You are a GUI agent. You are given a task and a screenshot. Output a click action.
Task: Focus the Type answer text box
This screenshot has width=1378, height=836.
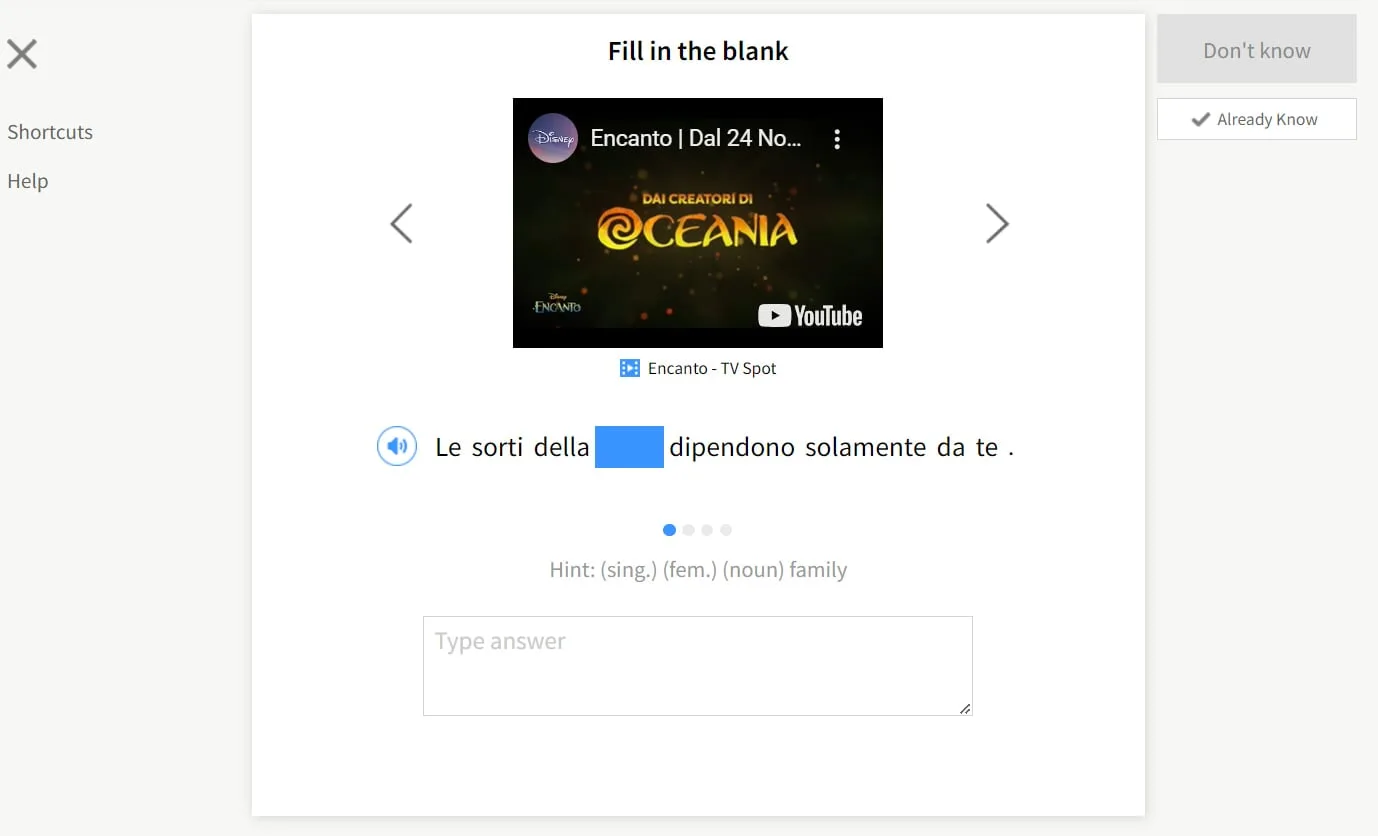tap(698, 666)
